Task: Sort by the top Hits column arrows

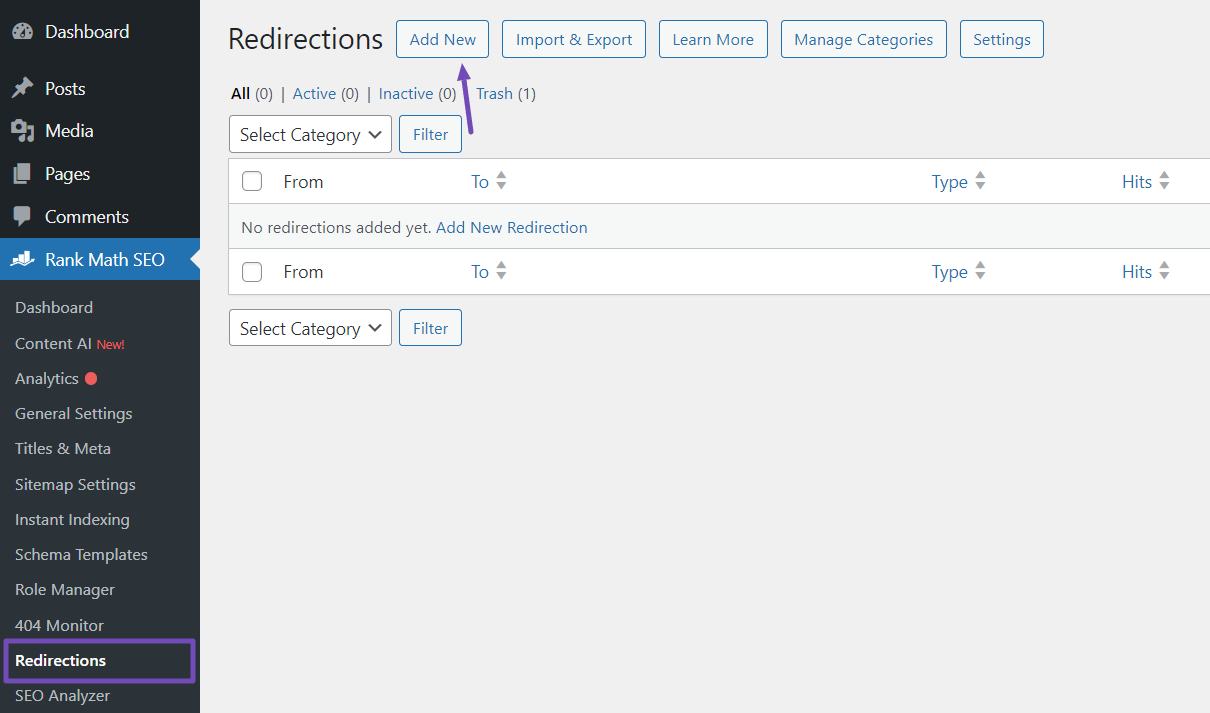Action: tap(1164, 181)
